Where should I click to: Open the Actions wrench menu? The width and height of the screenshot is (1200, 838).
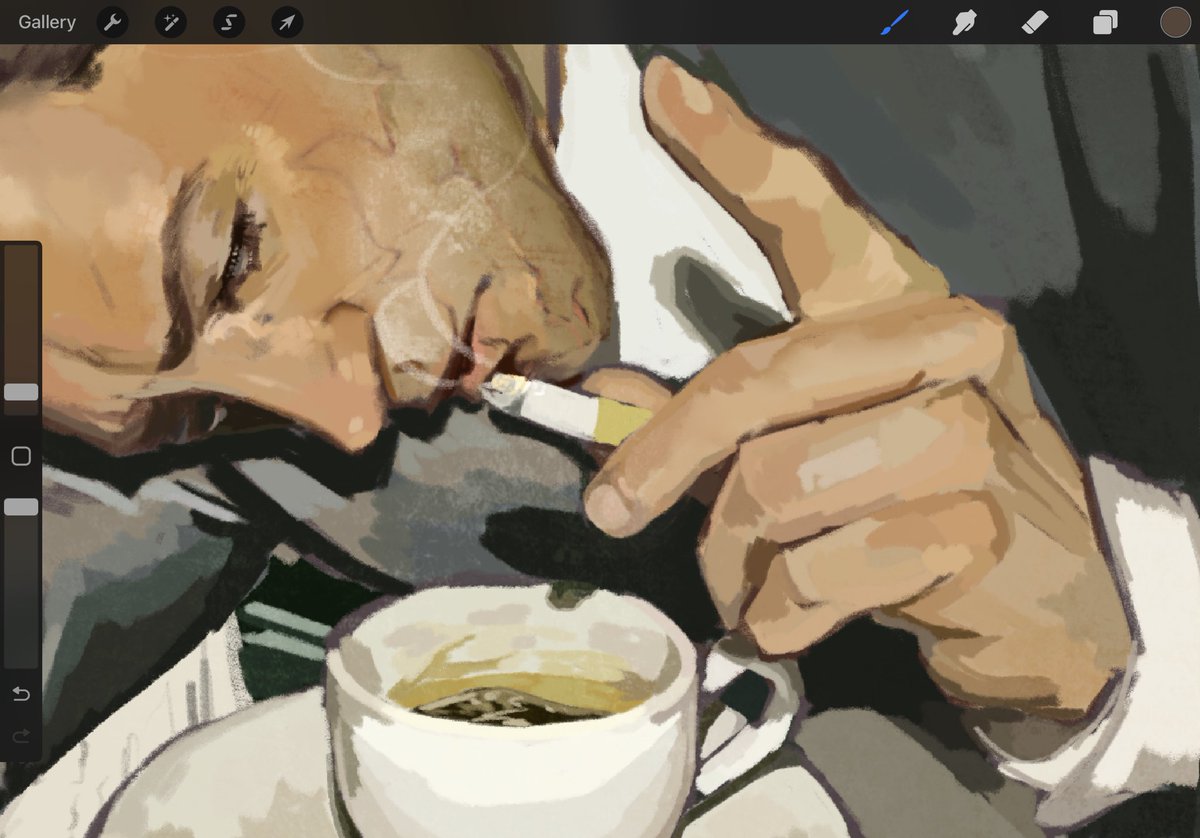tap(112, 22)
